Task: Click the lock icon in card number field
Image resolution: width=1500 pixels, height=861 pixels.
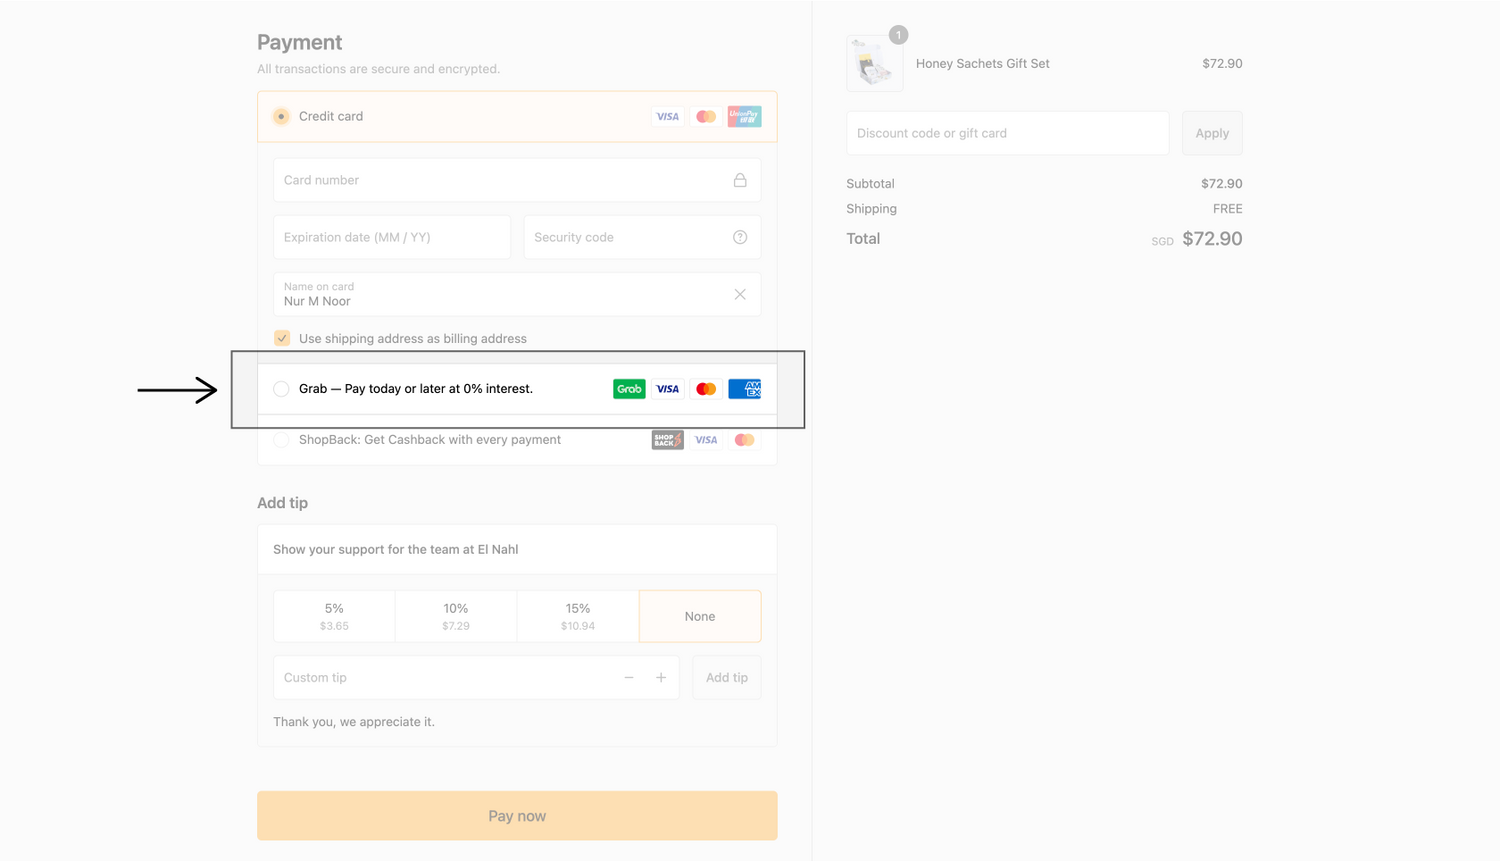Action: [x=740, y=180]
